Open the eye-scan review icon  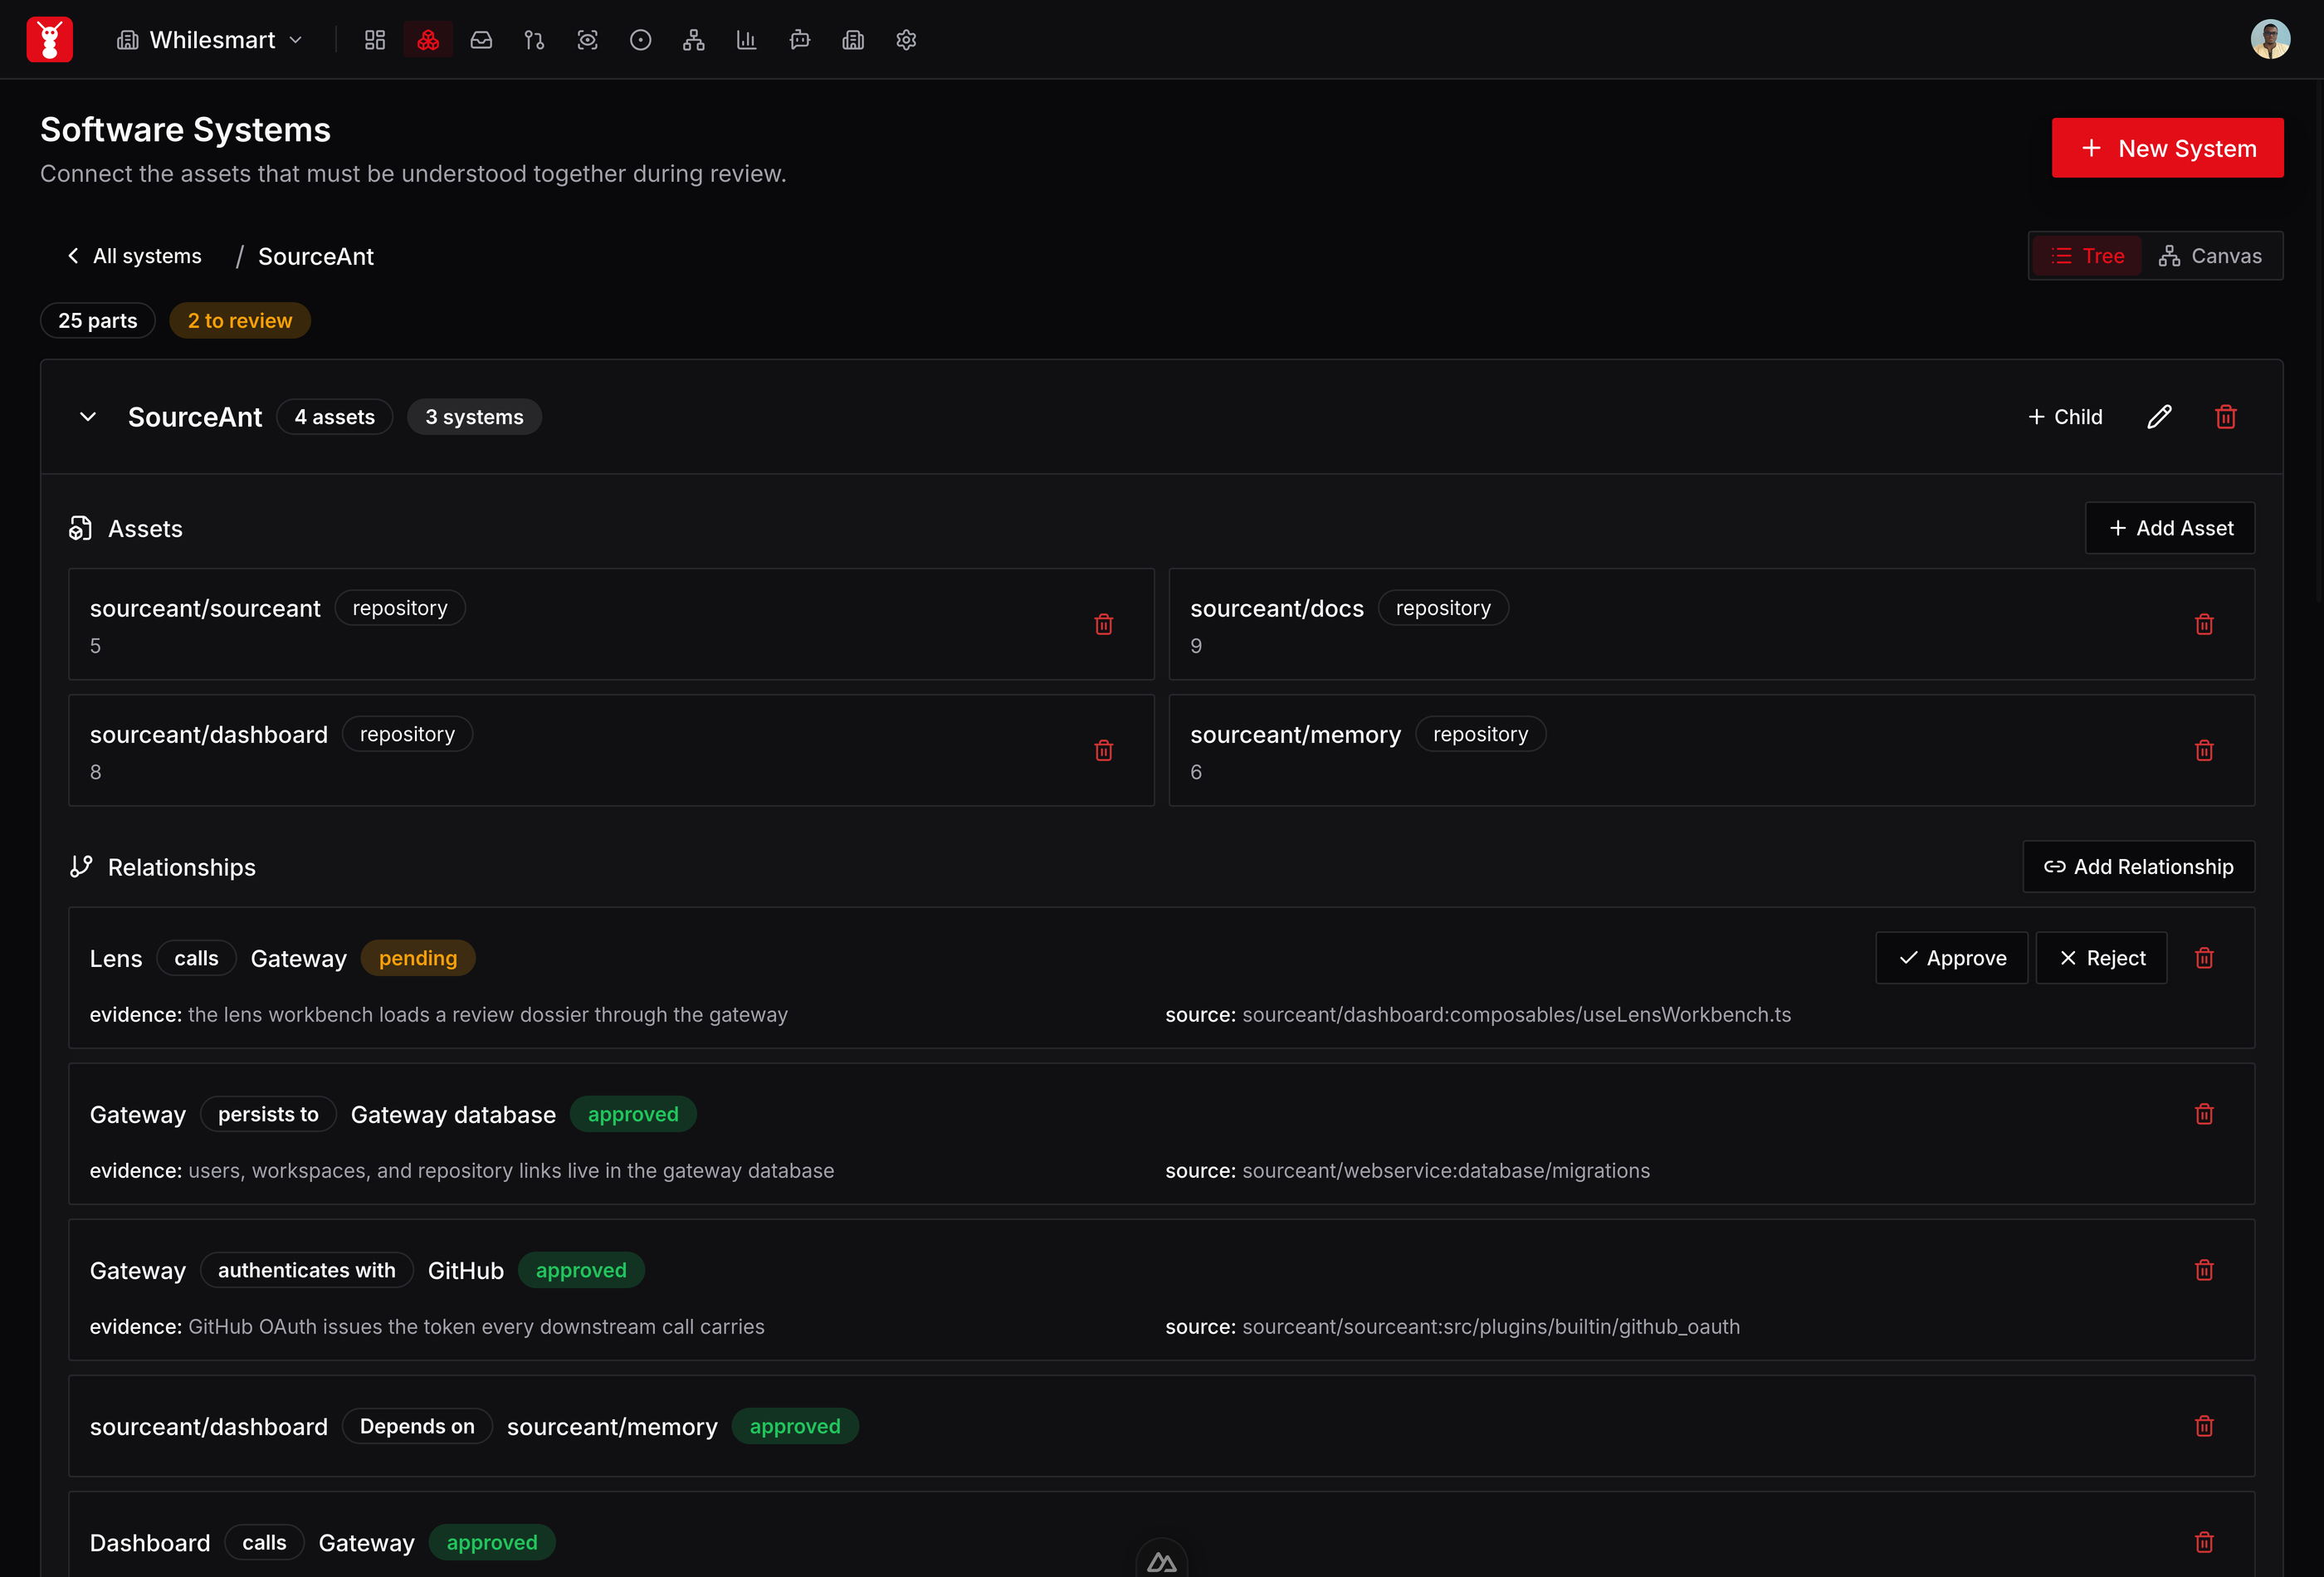pos(587,40)
